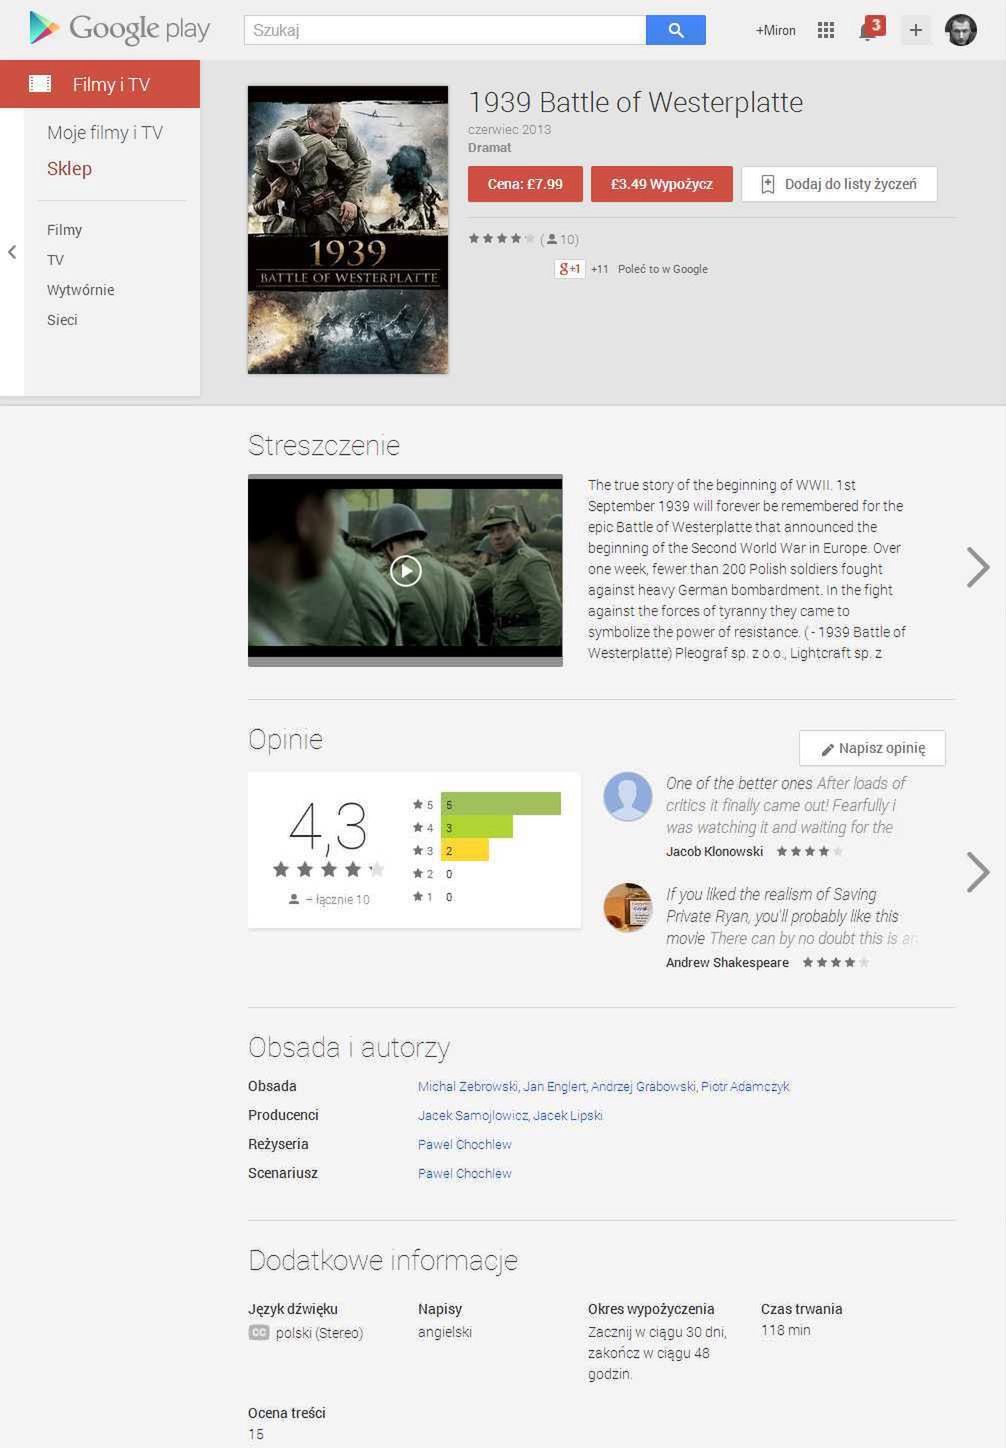Click the blue search magnifier button

676,30
